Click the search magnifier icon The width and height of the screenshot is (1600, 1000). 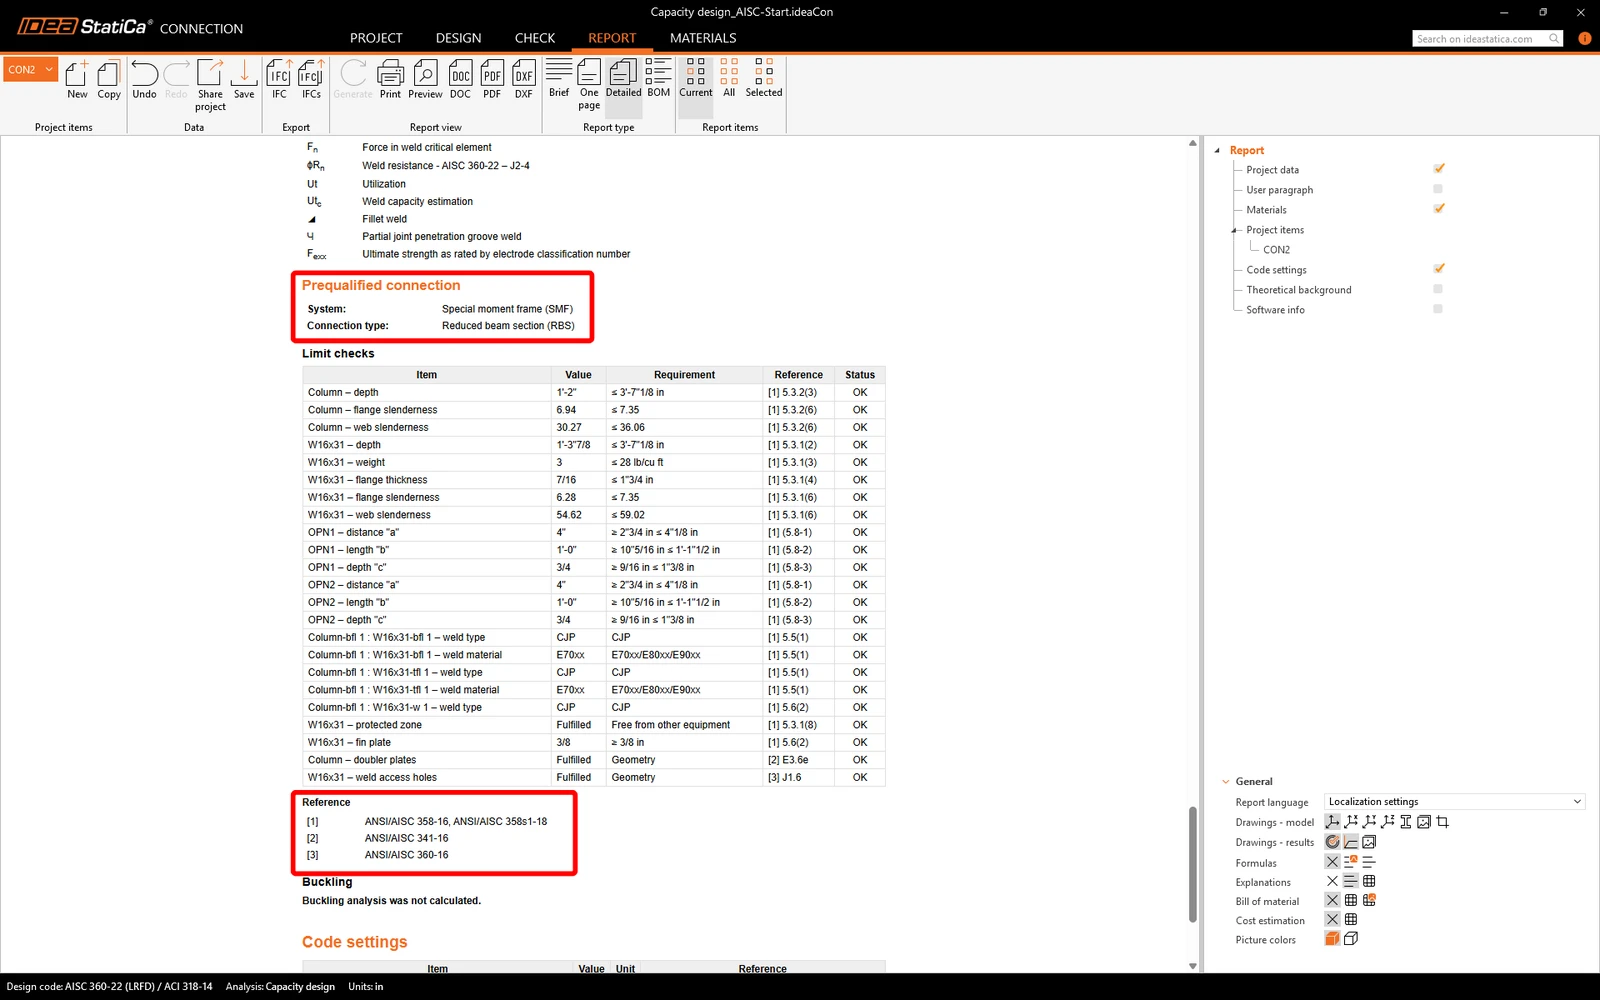pyautogui.click(x=1553, y=38)
